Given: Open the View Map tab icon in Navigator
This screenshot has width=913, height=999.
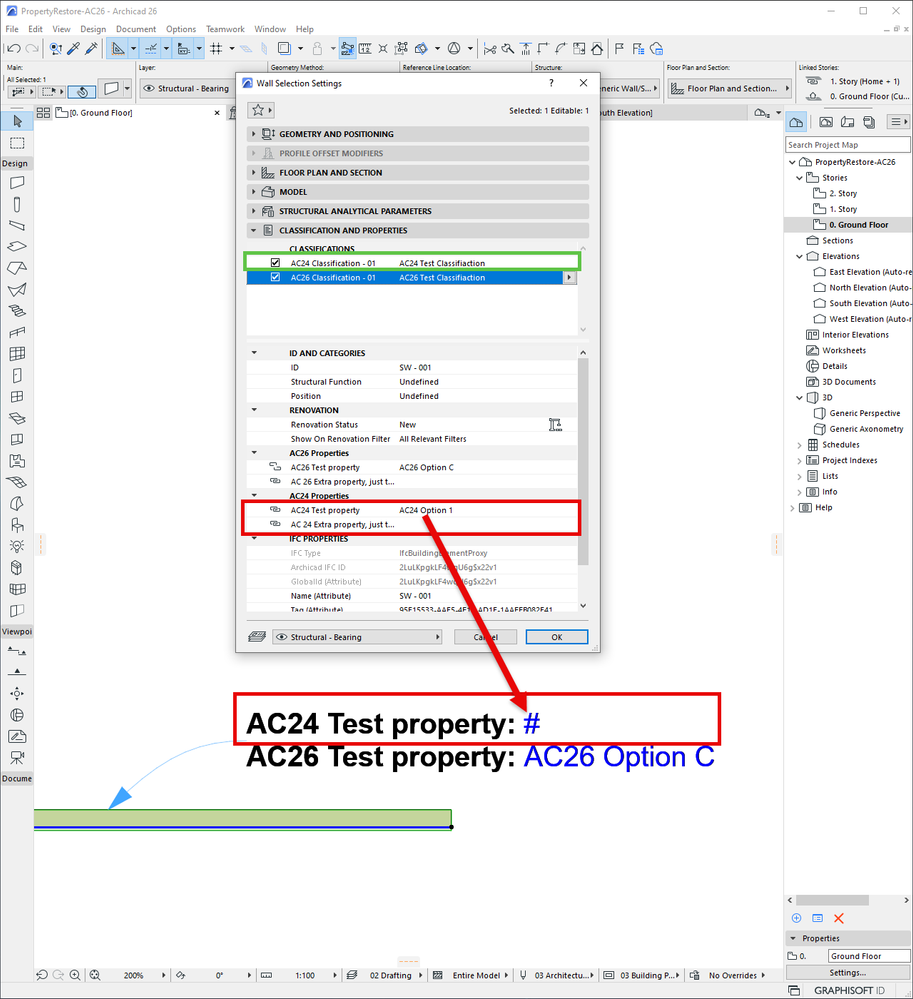Looking at the screenshot, I should [826, 122].
